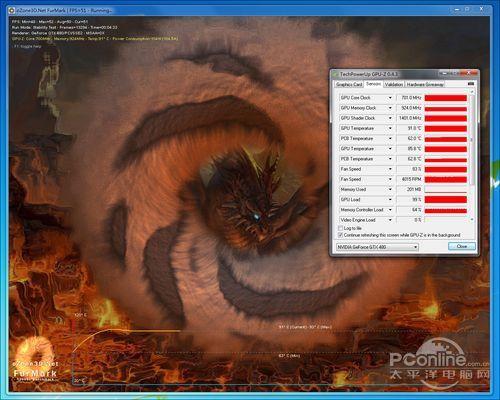Select the Hardware Giveaway tab
Image resolution: width=500 pixels, height=400 pixels.
(425, 84)
